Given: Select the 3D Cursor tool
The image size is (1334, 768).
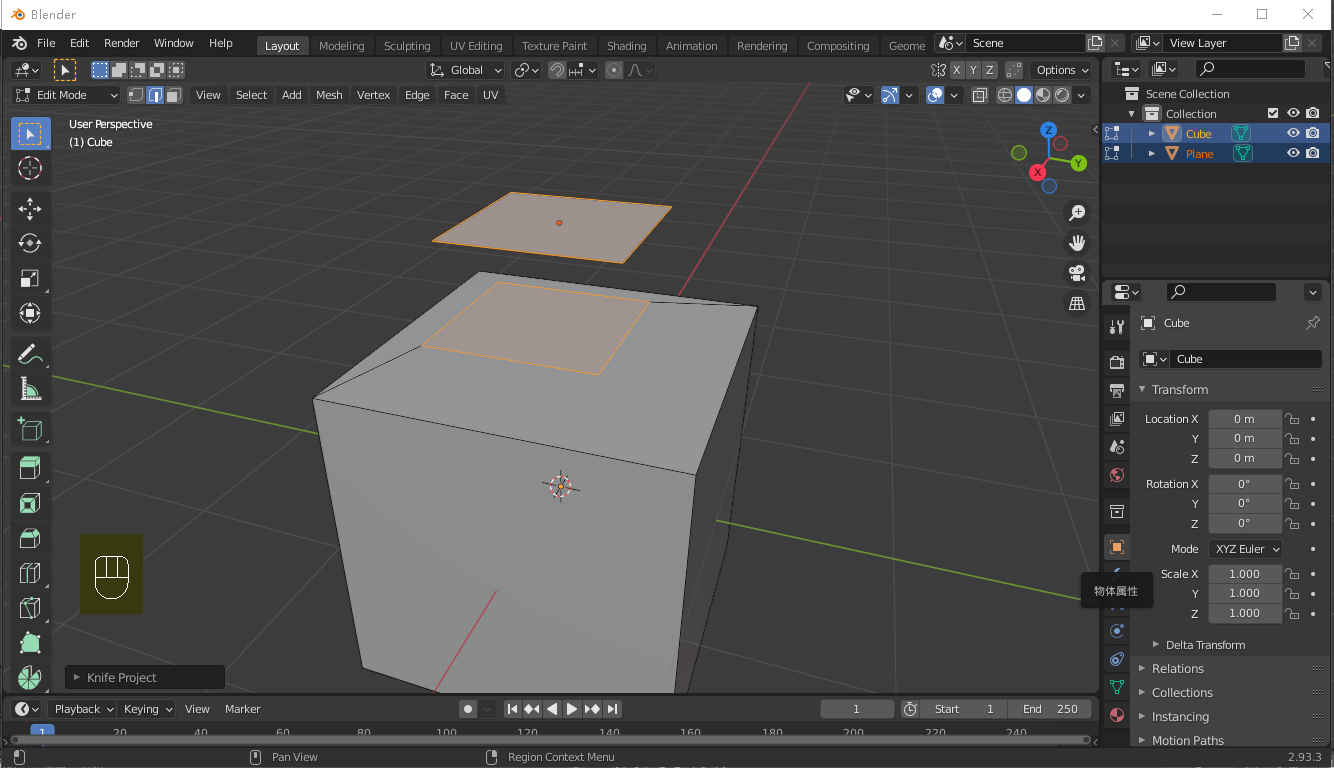Looking at the screenshot, I should pyautogui.click(x=30, y=168).
